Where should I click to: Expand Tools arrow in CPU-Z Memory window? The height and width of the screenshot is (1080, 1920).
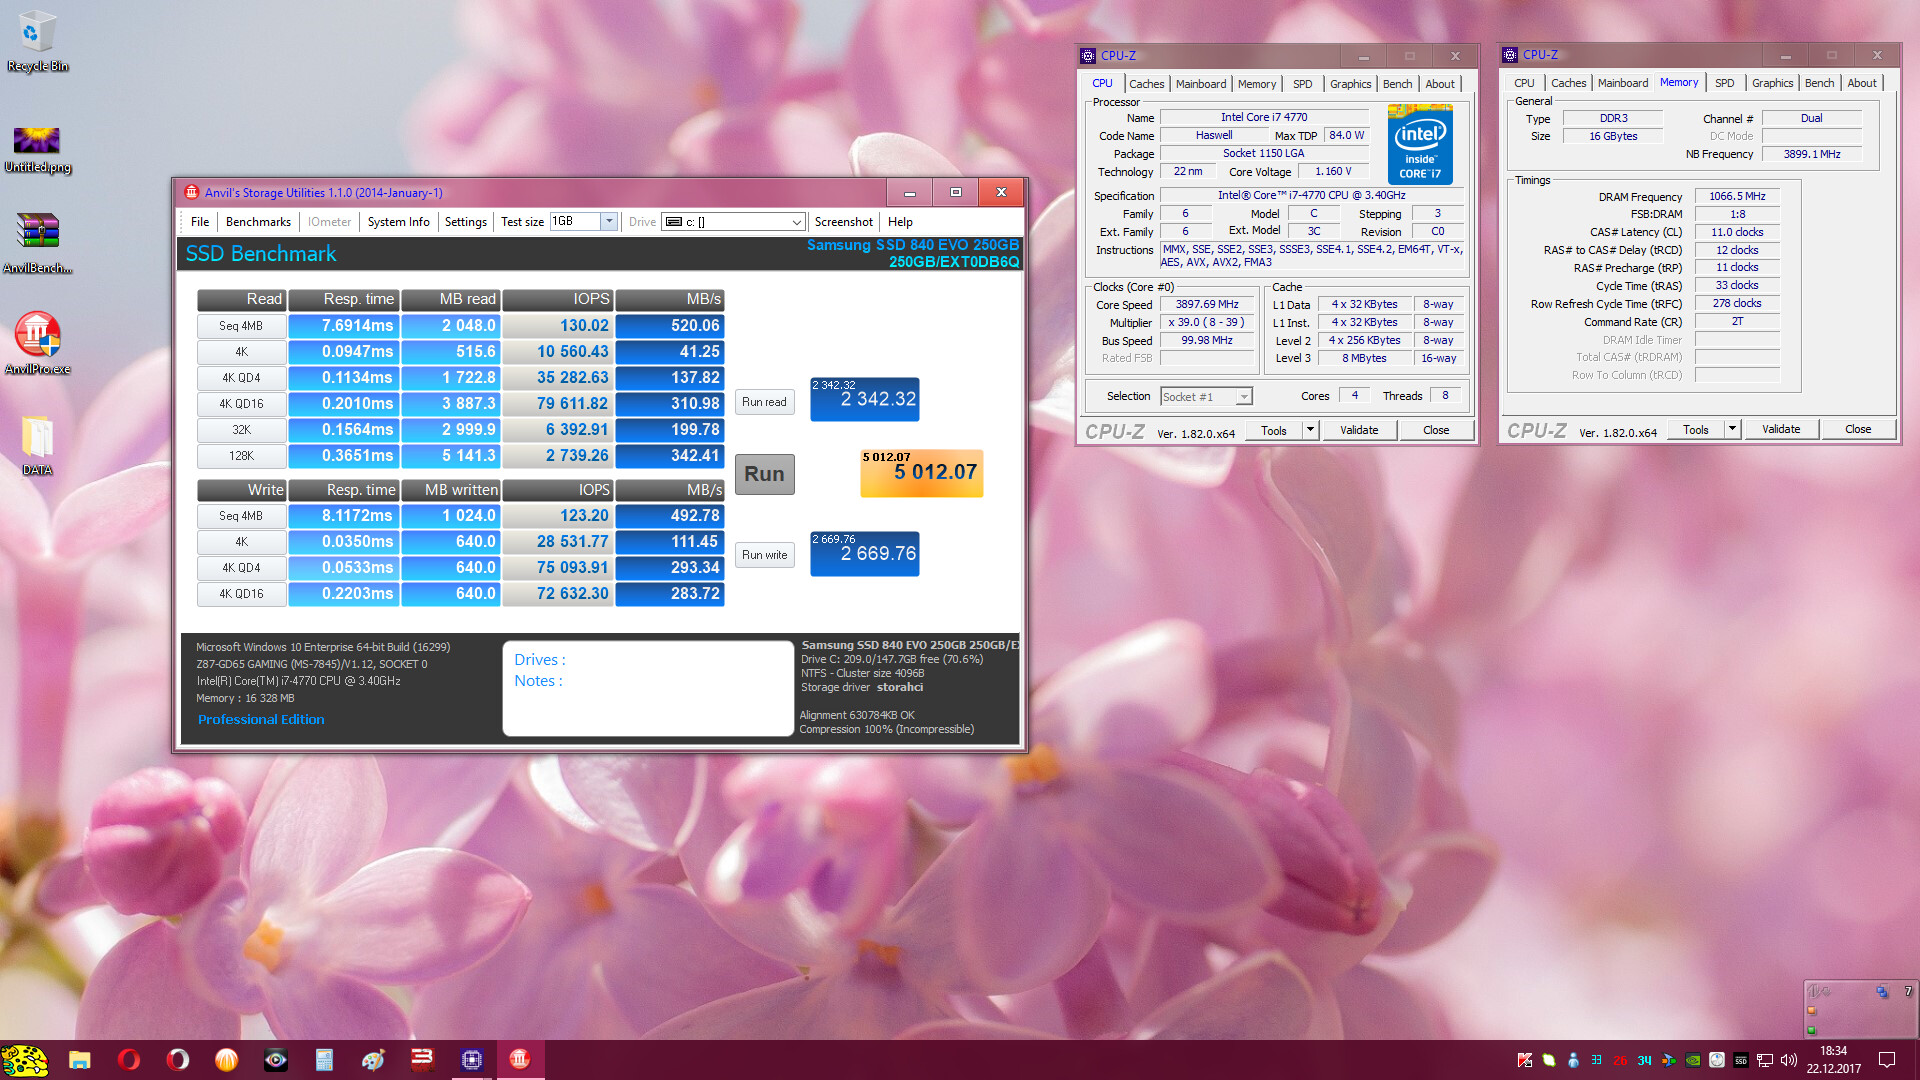[1732, 429]
